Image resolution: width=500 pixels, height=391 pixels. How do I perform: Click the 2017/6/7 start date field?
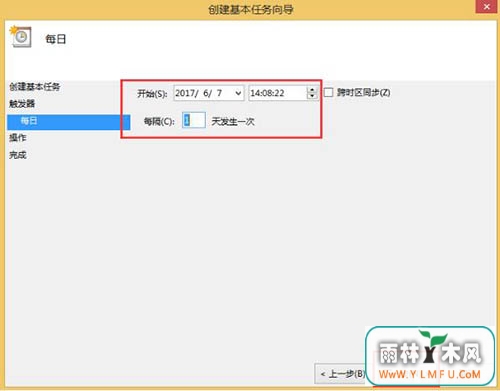[x=209, y=93]
